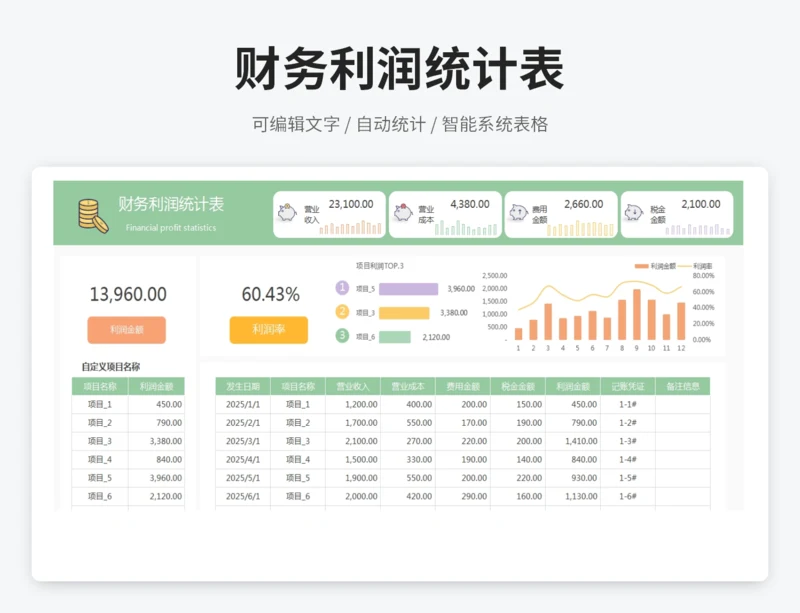Select the 220.00 tax cell for 项目_5
Screen dimensions: 800x613
coord(518,478)
